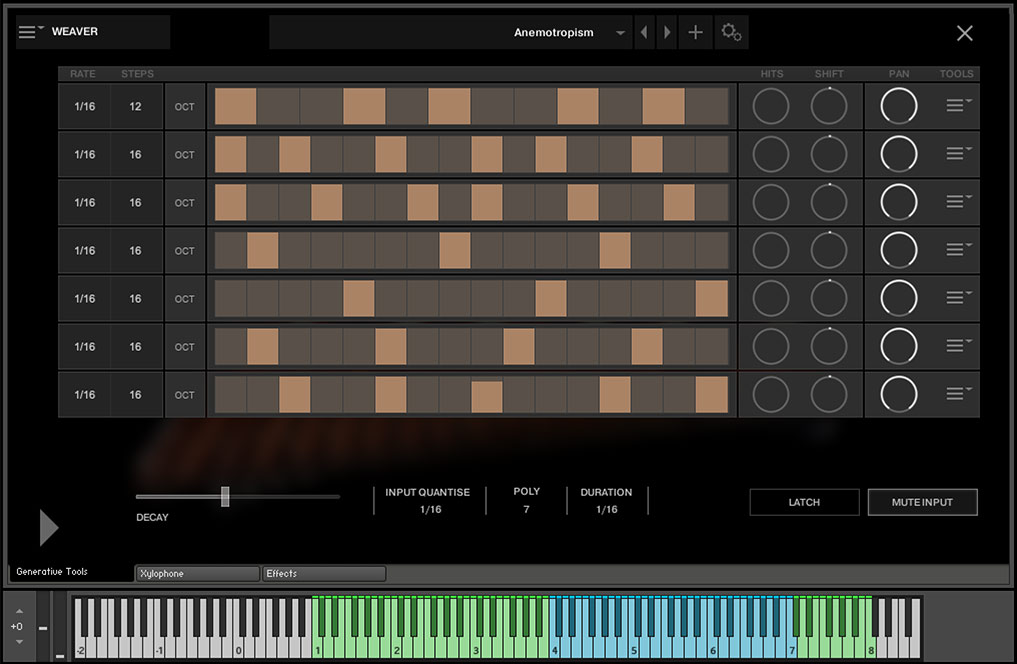Click the preset settings gear icon
The image size is (1017, 664).
(x=731, y=33)
